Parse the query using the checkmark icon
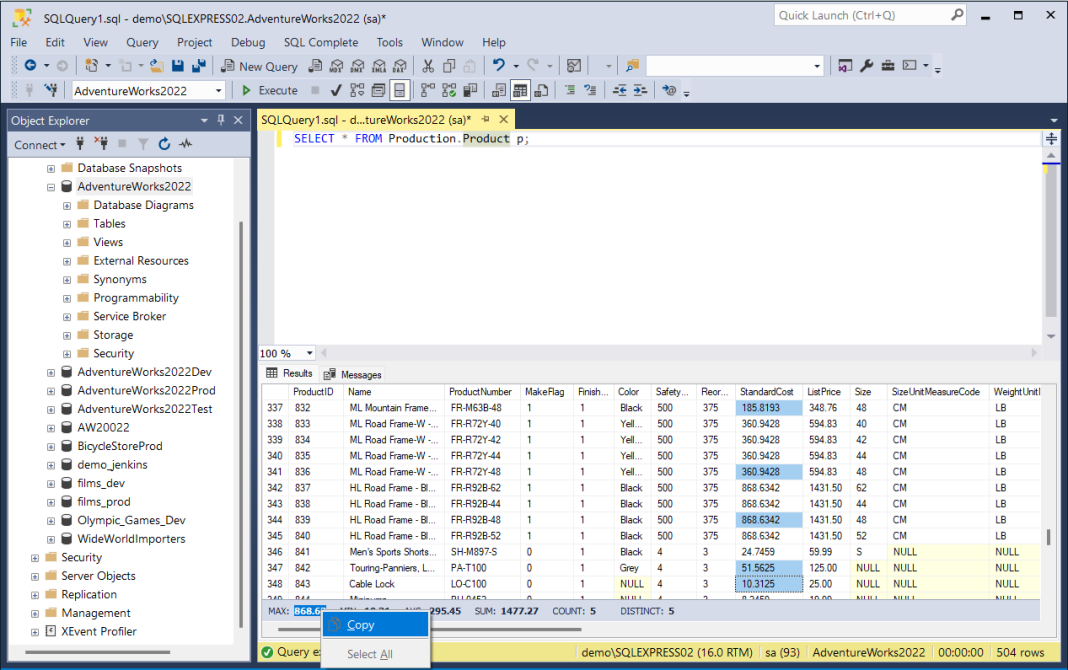Screen dimensions: 1068x670 pos(335,90)
